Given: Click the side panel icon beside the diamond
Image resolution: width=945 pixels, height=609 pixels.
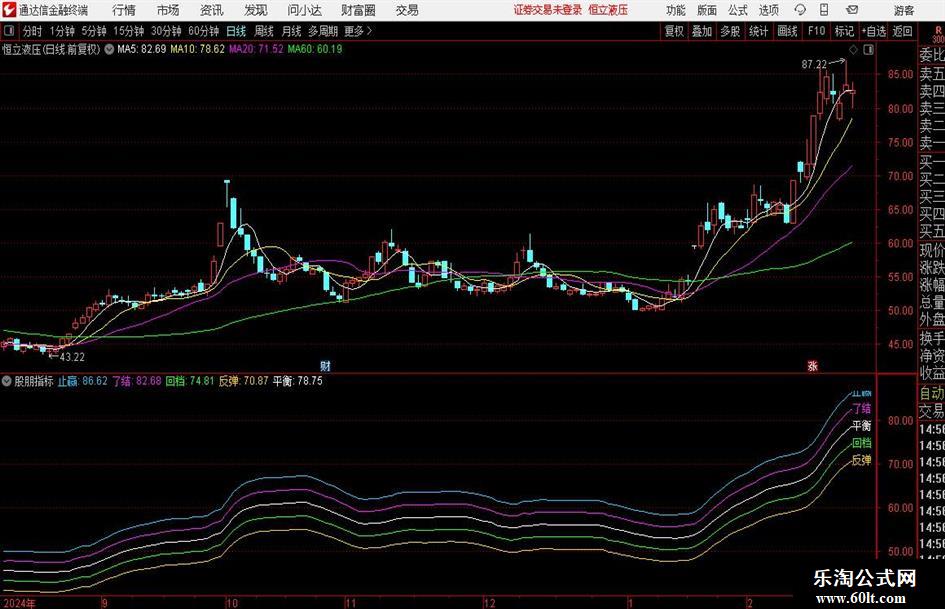Looking at the screenshot, I should pyautogui.click(x=868, y=50).
